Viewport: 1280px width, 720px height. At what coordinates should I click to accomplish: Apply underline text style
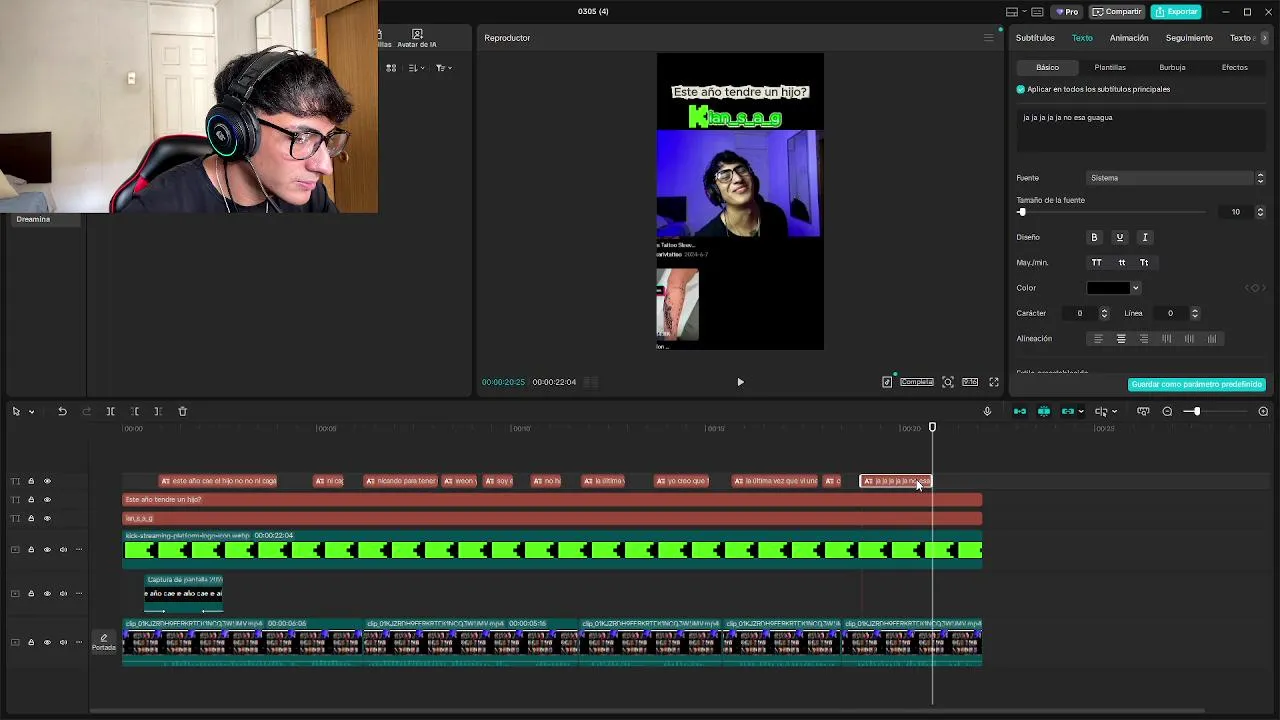point(1119,237)
